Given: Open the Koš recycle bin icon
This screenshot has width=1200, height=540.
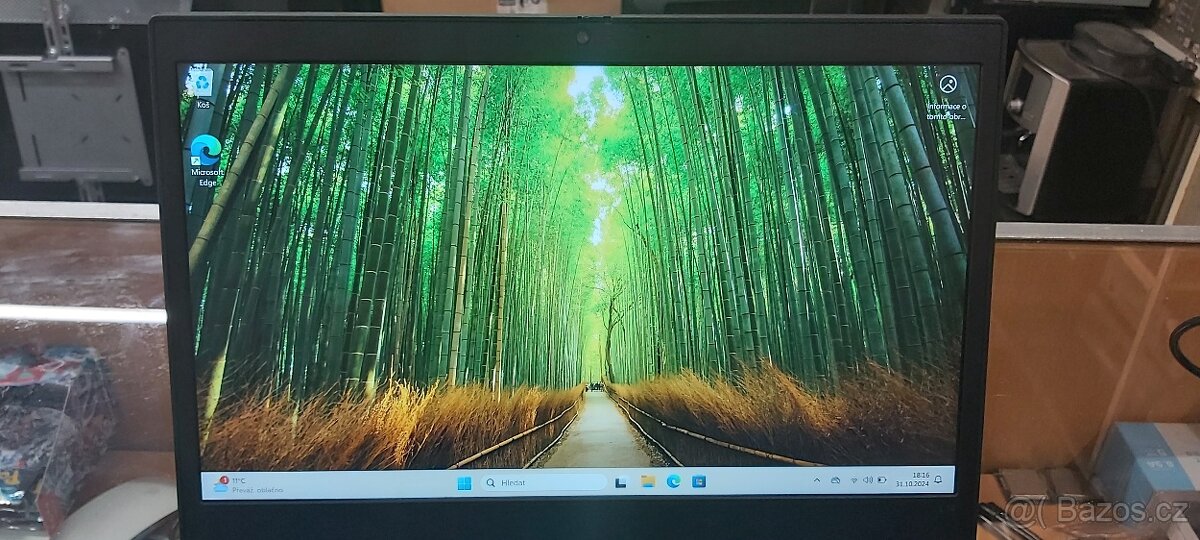Looking at the screenshot, I should (203, 88).
